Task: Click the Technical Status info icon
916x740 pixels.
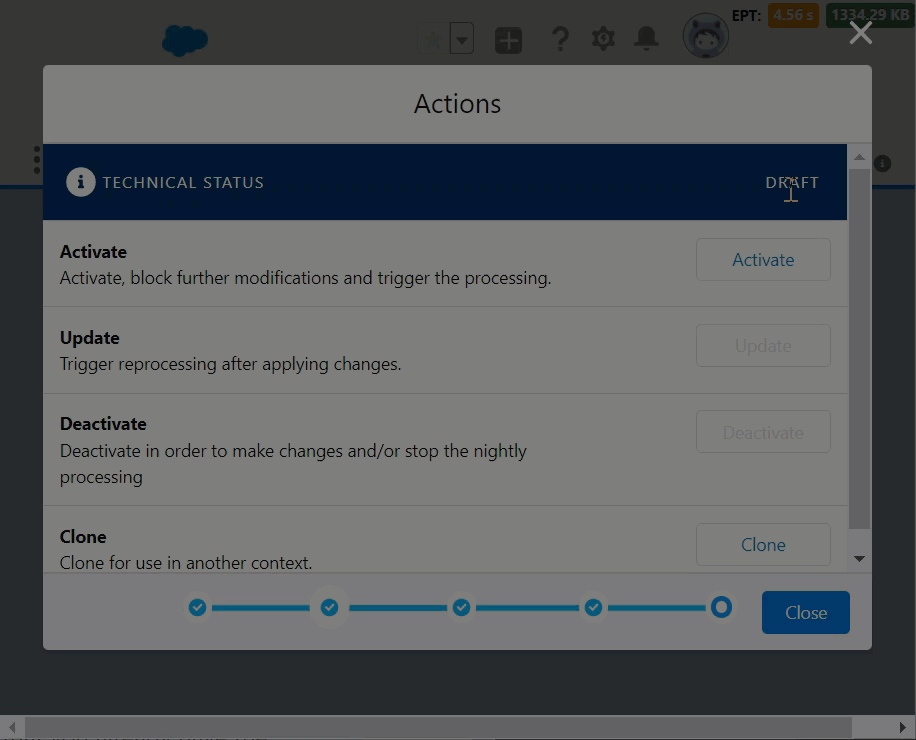Action: (80, 182)
